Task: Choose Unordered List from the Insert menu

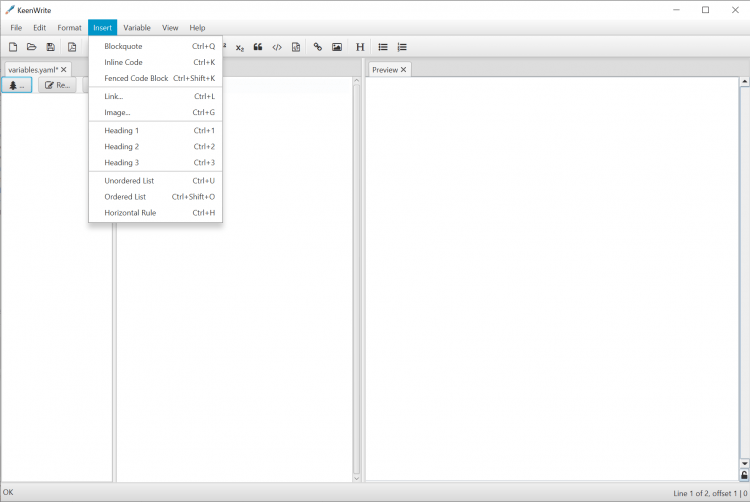Action: (x=155, y=181)
